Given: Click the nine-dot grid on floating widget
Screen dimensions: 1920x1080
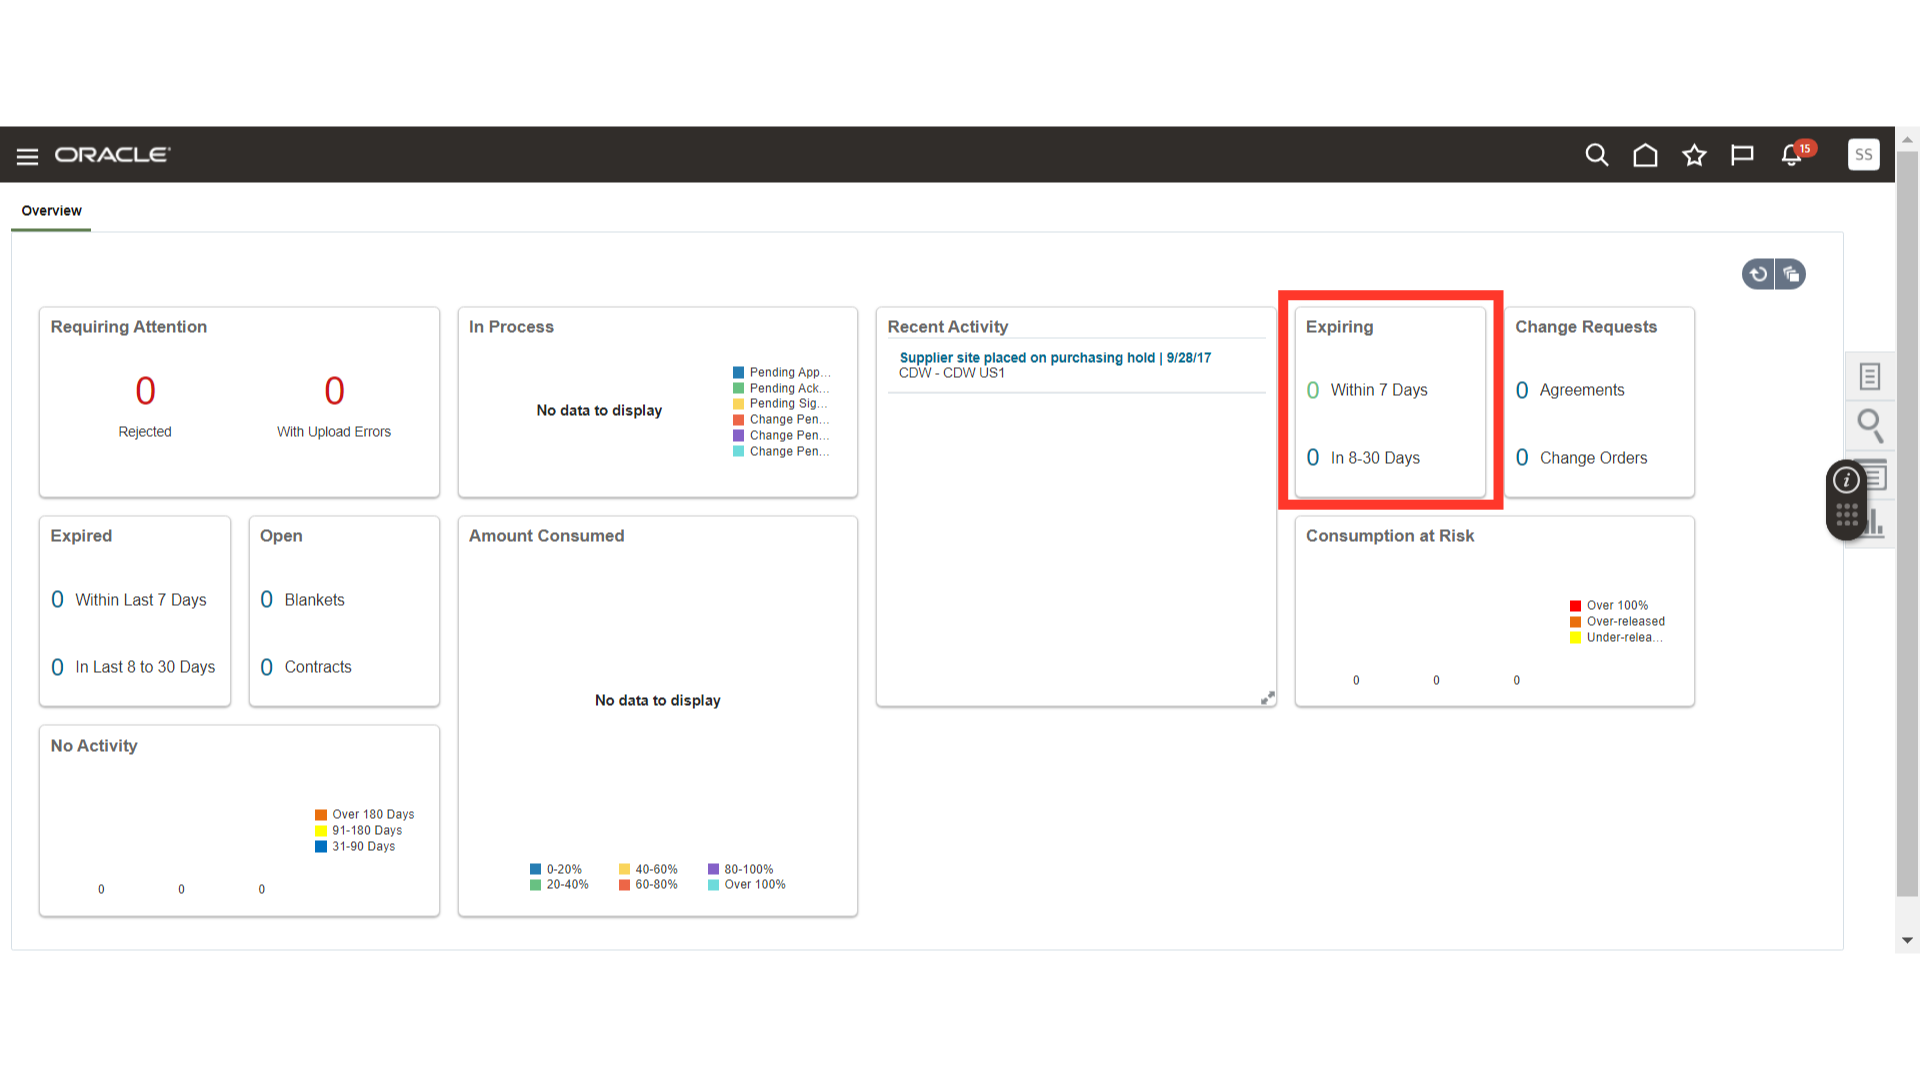Looking at the screenshot, I should point(1846,516).
